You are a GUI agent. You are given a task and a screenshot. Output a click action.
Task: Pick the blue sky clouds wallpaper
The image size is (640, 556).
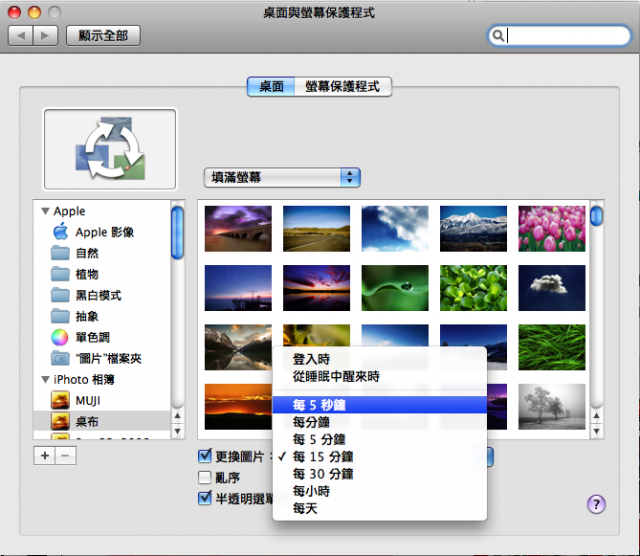[395, 229]
